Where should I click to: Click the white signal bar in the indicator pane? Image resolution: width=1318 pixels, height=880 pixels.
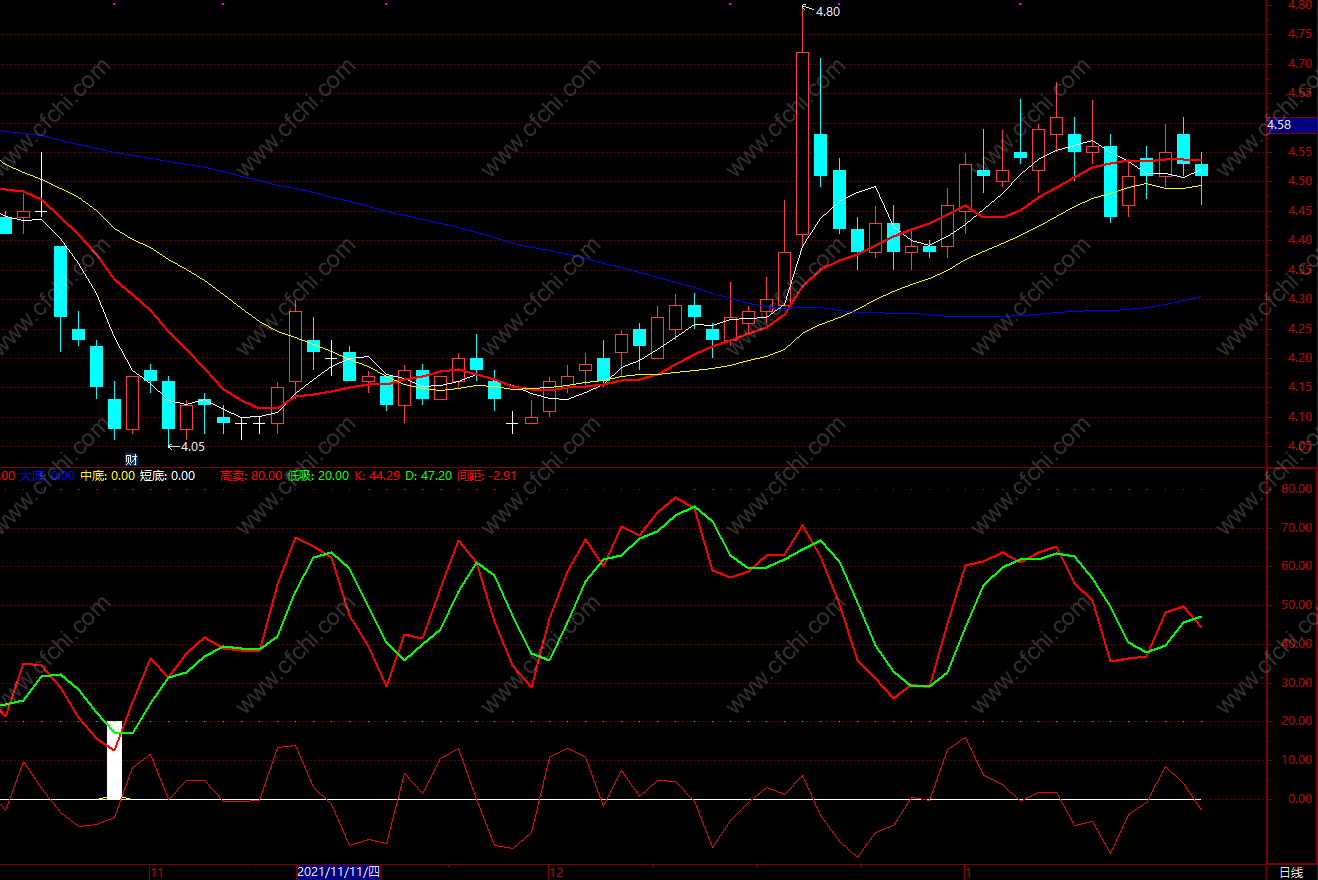point(114,760)
